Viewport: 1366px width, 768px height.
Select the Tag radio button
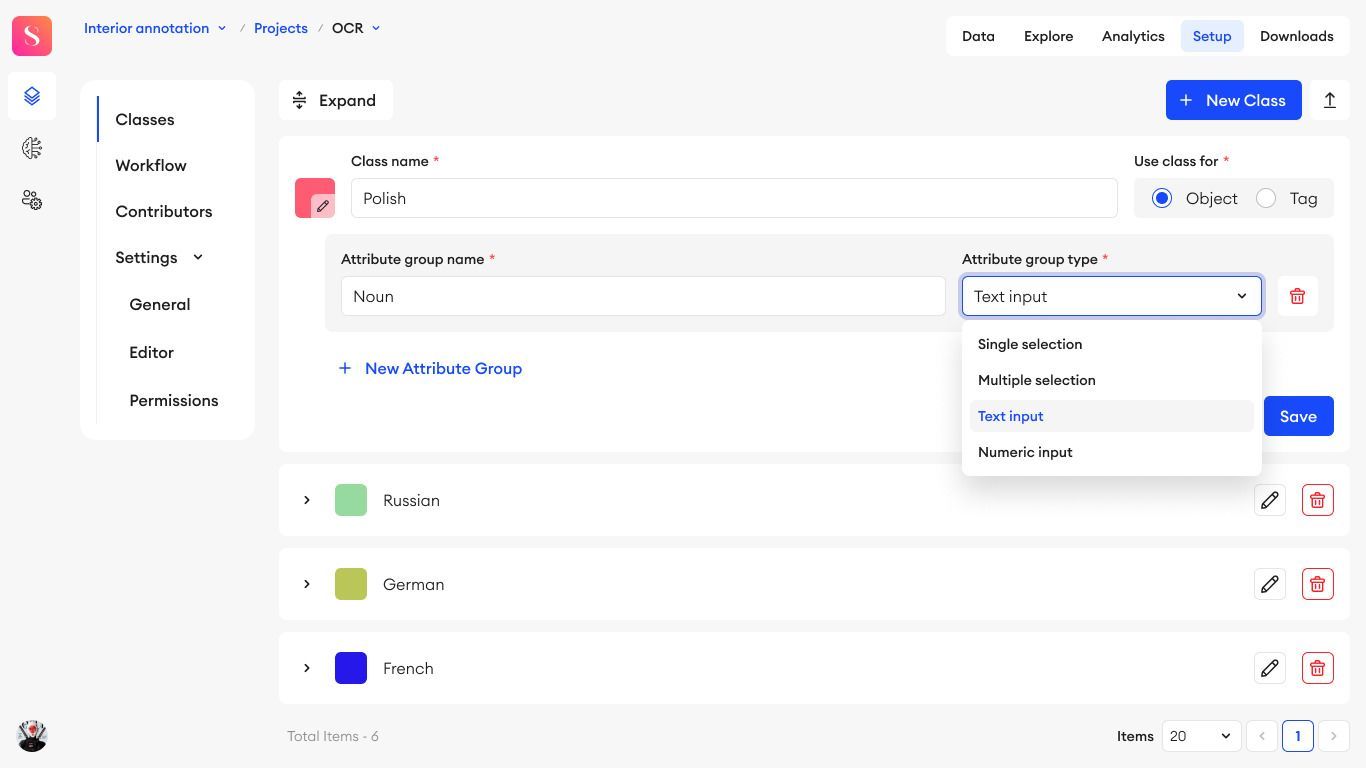click(x=1266, y=198)
